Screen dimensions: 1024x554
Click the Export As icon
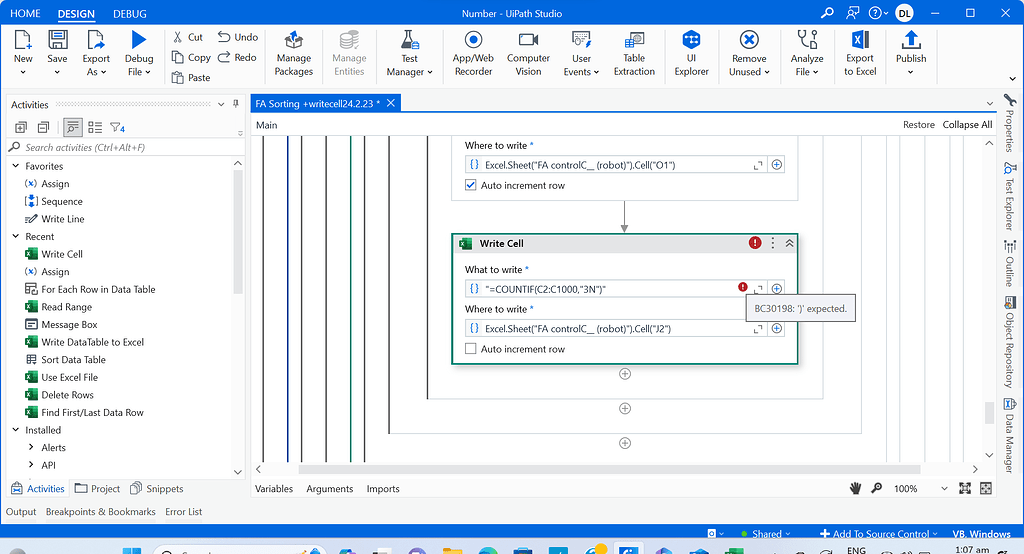(96, 40)
